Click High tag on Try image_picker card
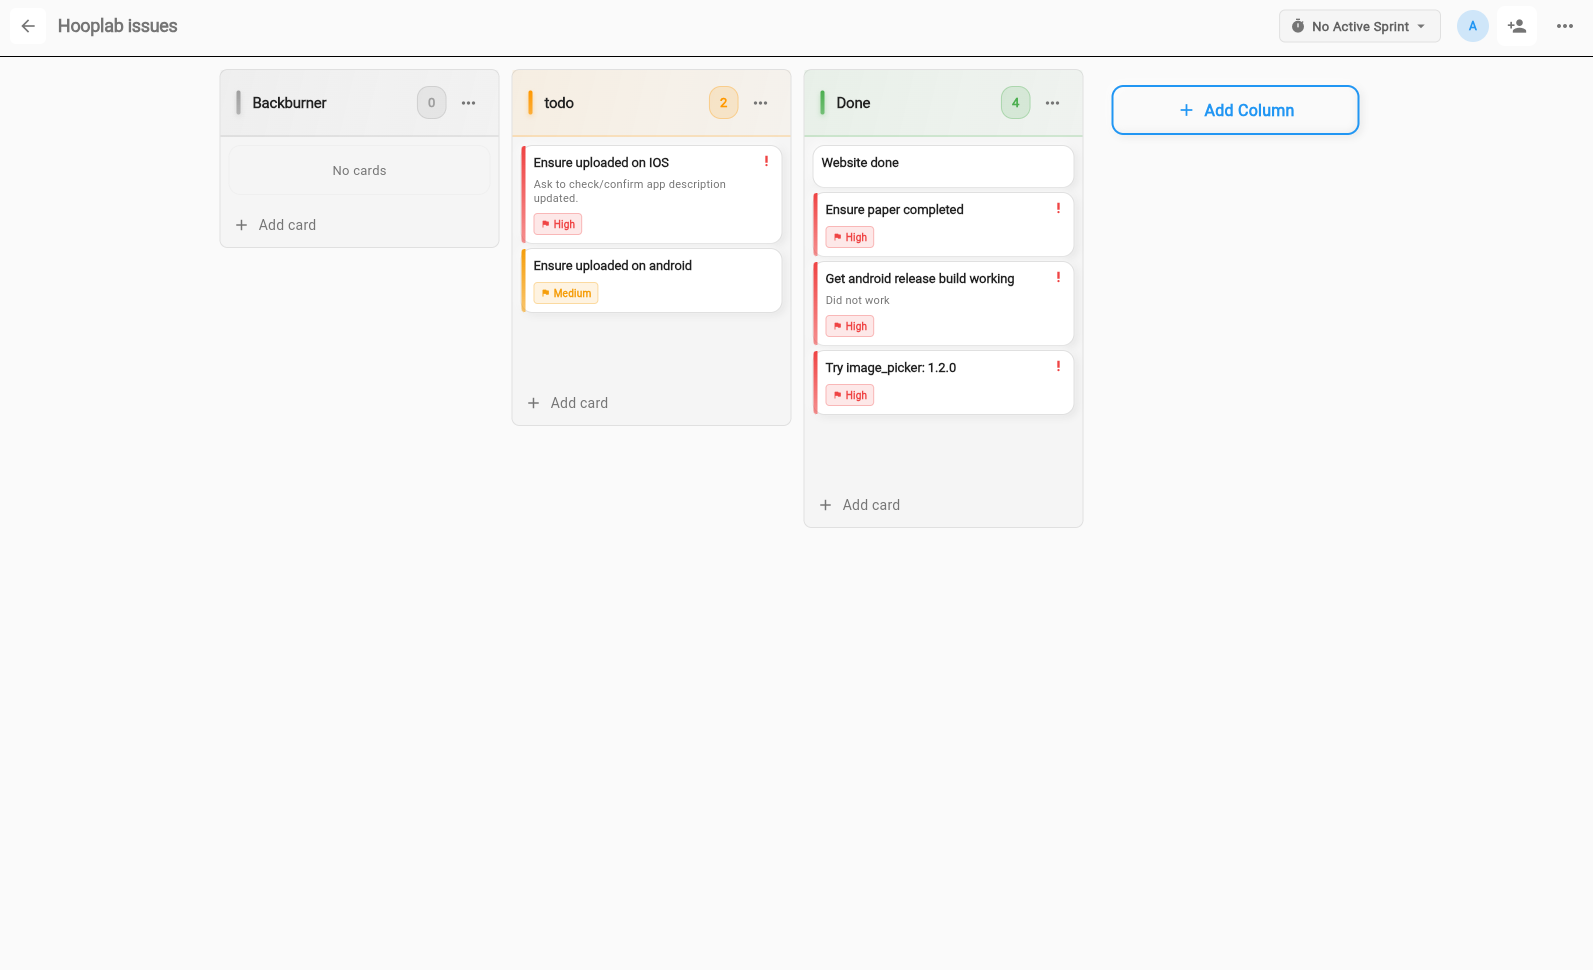1593x970 pixels. (850, 395)
